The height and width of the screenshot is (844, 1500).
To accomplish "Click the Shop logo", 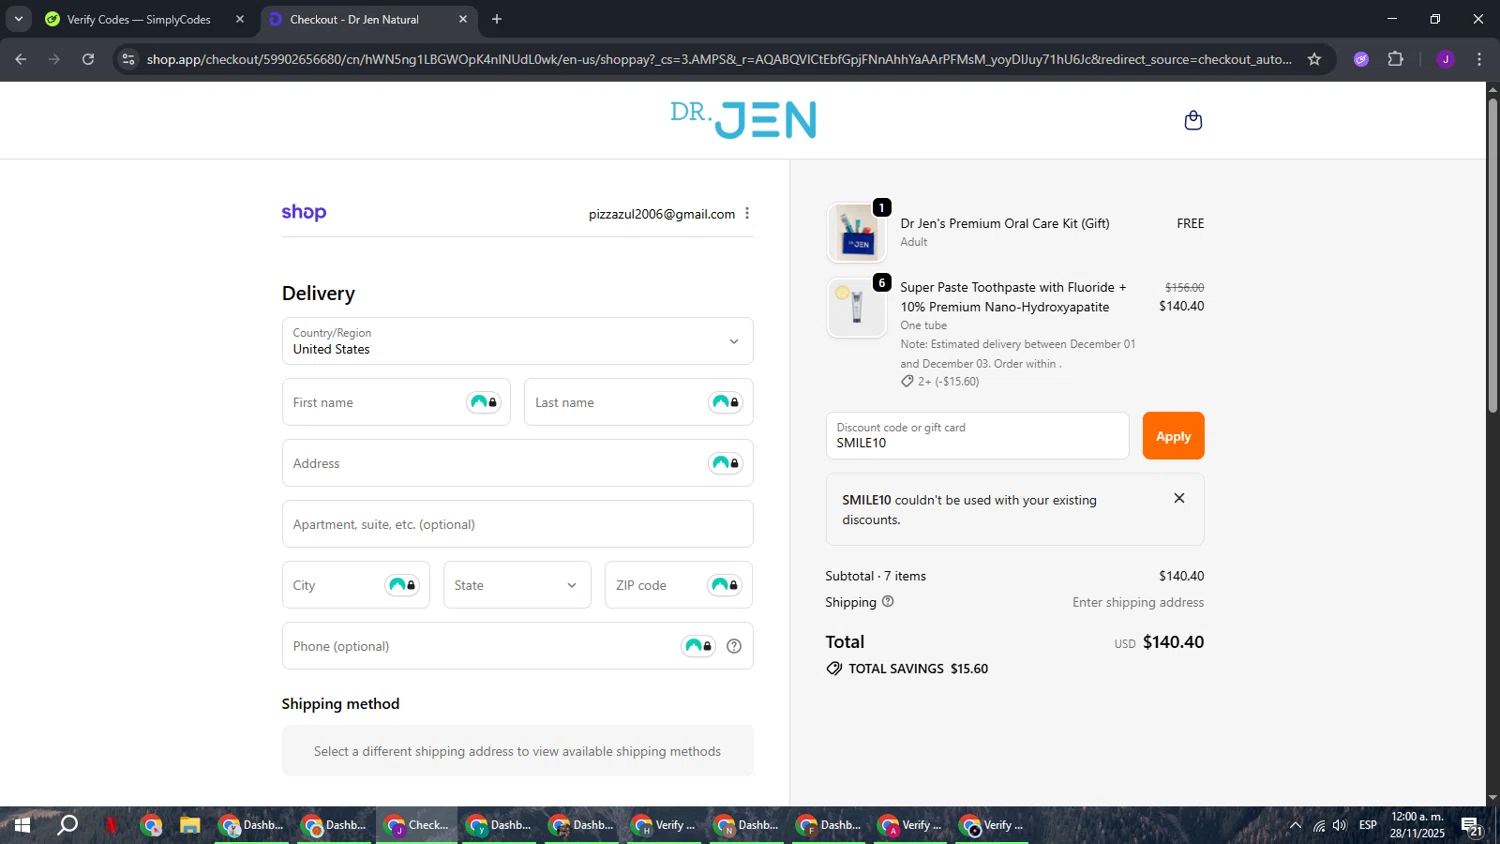I will [x=304, y=212].
